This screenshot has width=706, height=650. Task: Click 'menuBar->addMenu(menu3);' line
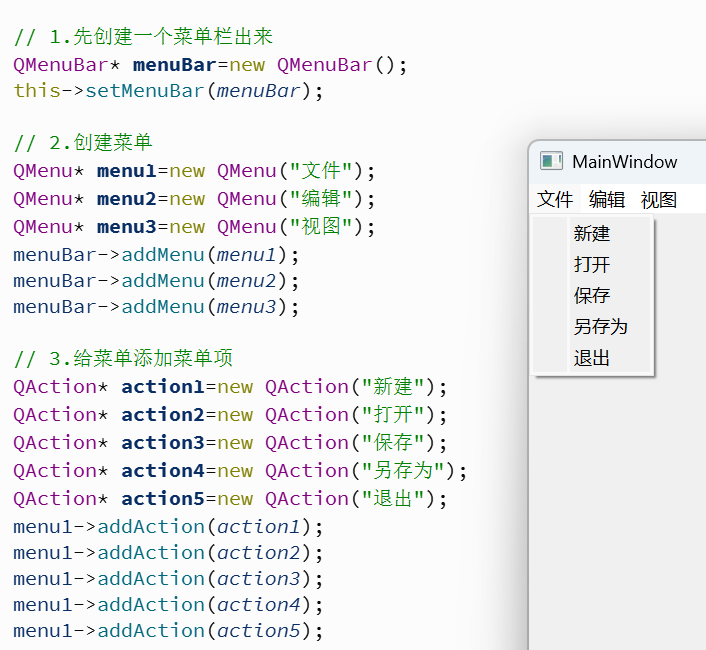tap(156, 307)
